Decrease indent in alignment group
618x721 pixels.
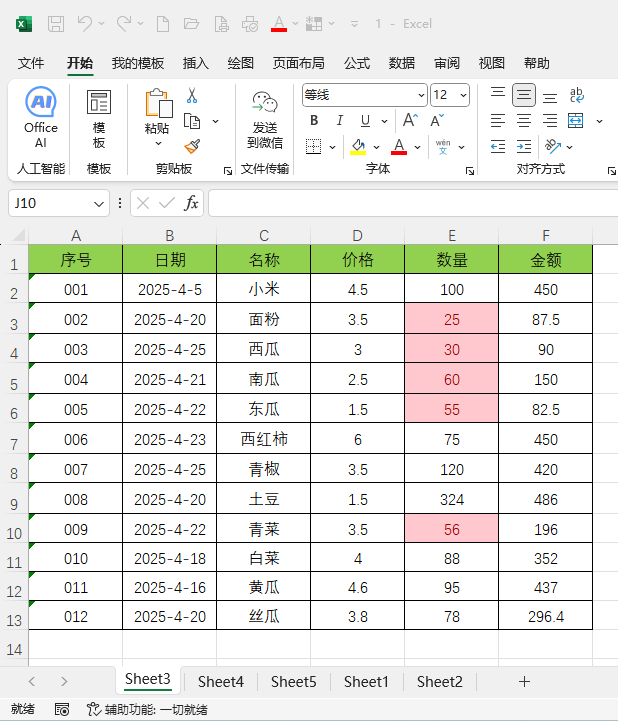pos(498,147)
